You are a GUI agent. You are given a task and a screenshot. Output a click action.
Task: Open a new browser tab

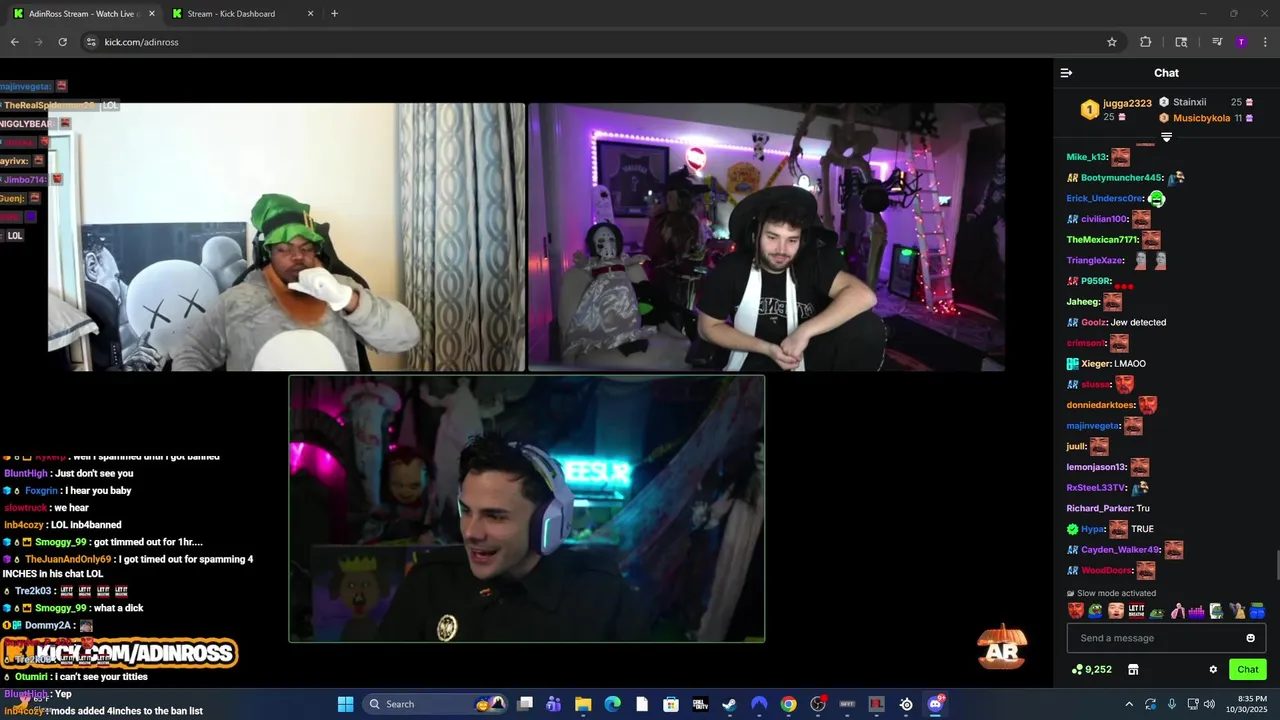(334, 14)
